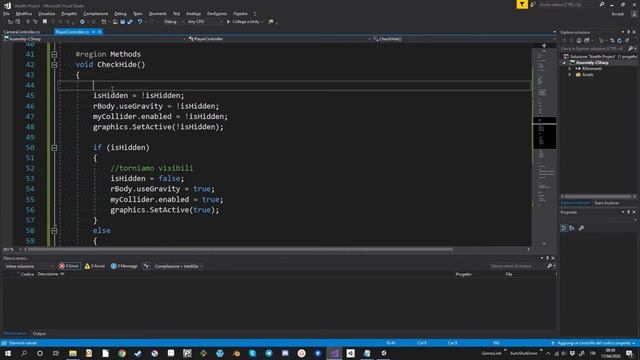Open the Debug configuration dropdown
Screen dimensions: 640x360
(x=173, y=22)
